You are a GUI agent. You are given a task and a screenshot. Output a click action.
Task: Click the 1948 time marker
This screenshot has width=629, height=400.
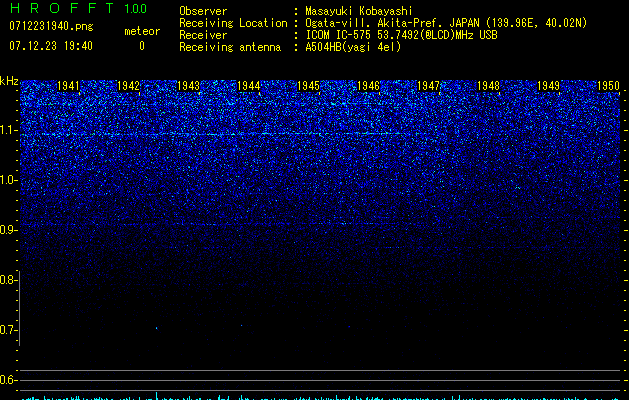pos(488,86)
